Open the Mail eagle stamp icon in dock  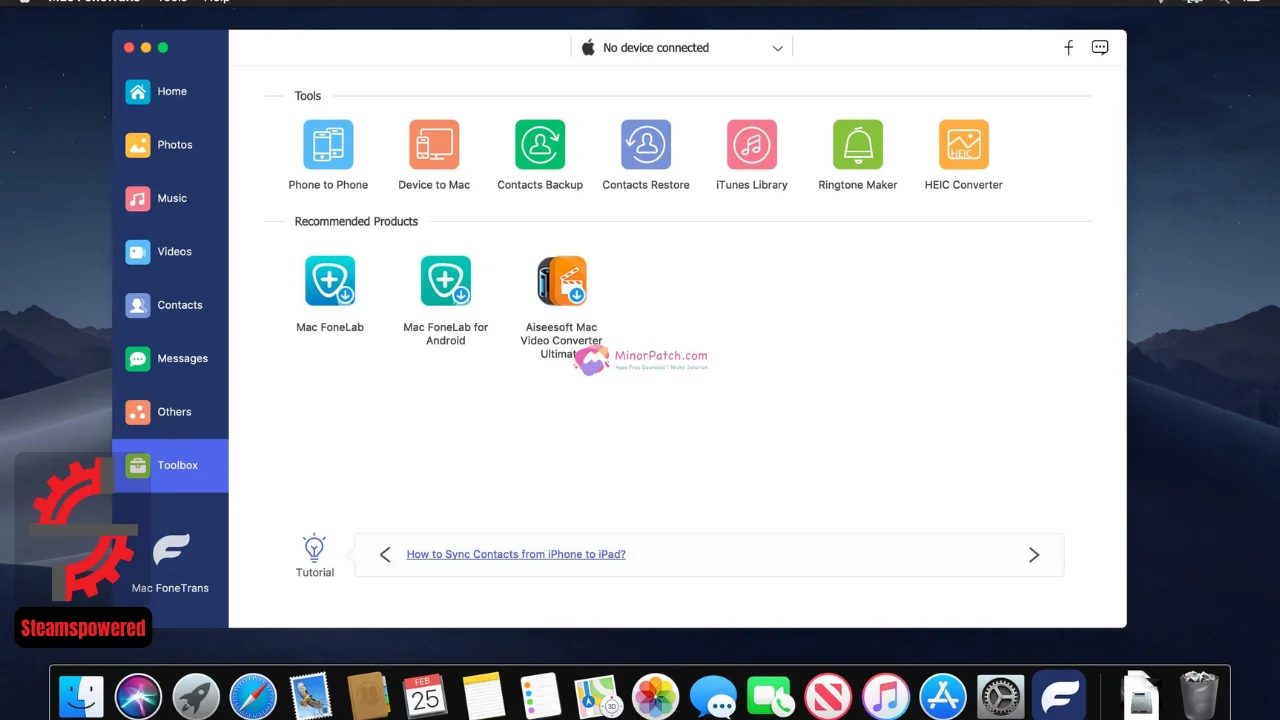click(311, 697)
